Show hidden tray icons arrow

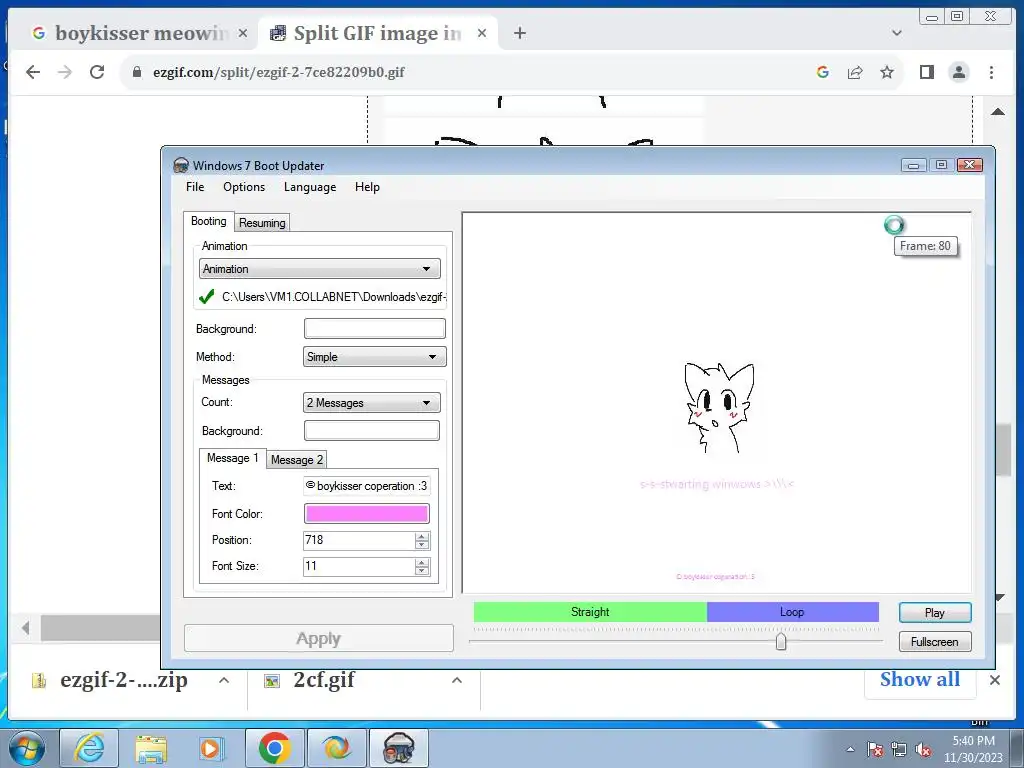[x=850, y=749]
